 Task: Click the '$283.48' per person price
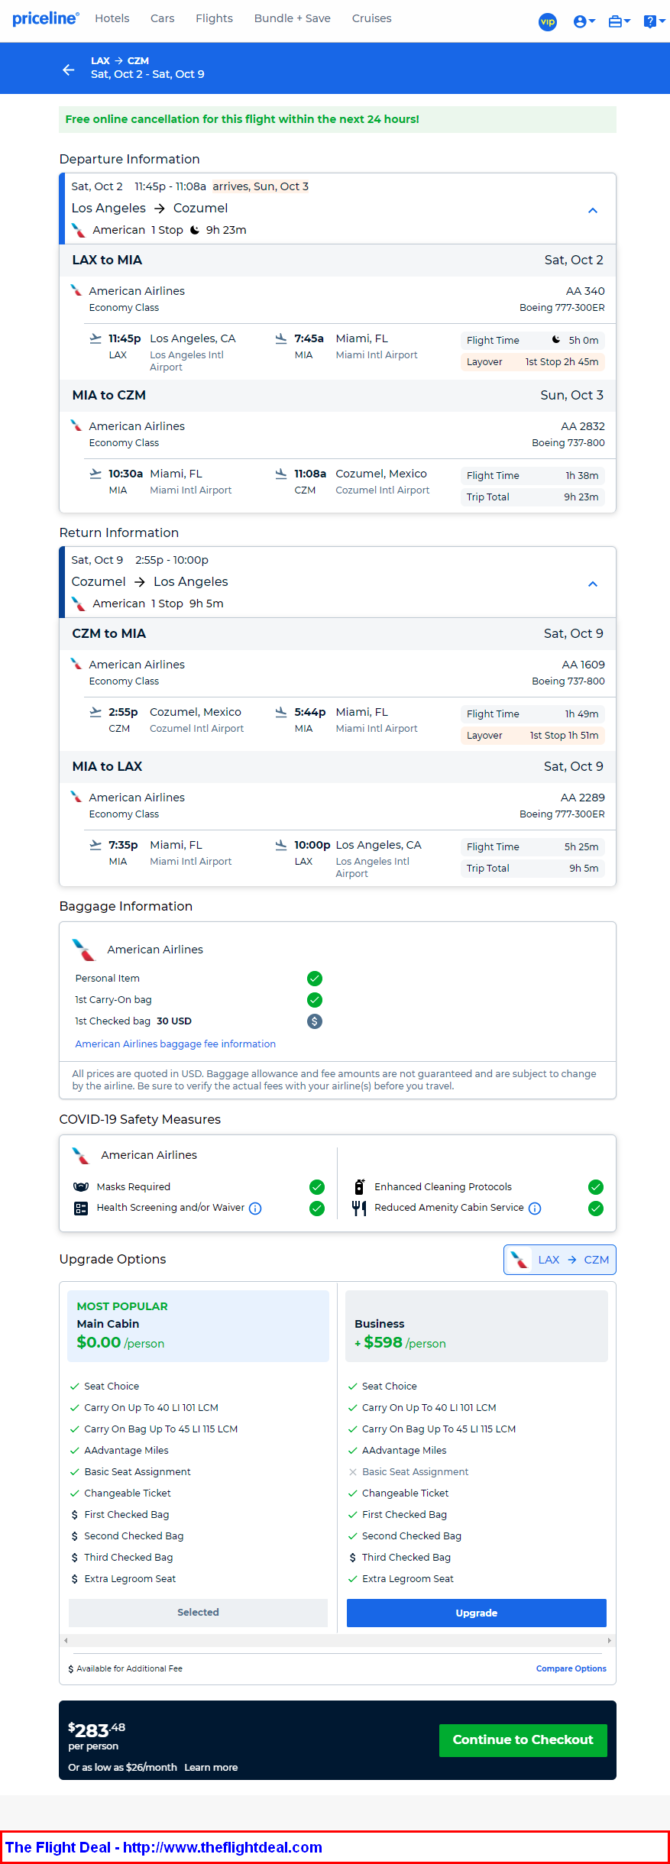pyautogui.click(x=97, y=1730)
